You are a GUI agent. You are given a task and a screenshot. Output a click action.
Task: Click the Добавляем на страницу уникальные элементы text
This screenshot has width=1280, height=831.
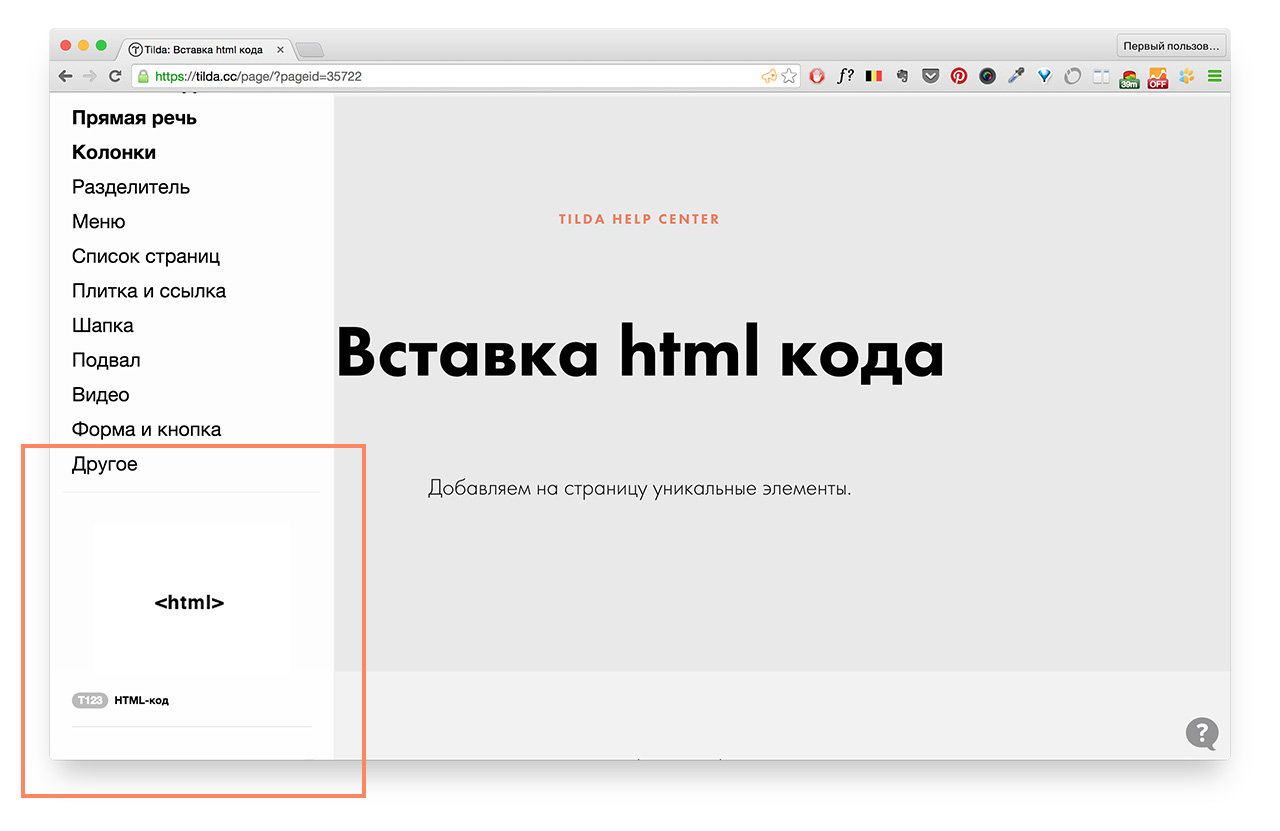[x=639, y=489]
